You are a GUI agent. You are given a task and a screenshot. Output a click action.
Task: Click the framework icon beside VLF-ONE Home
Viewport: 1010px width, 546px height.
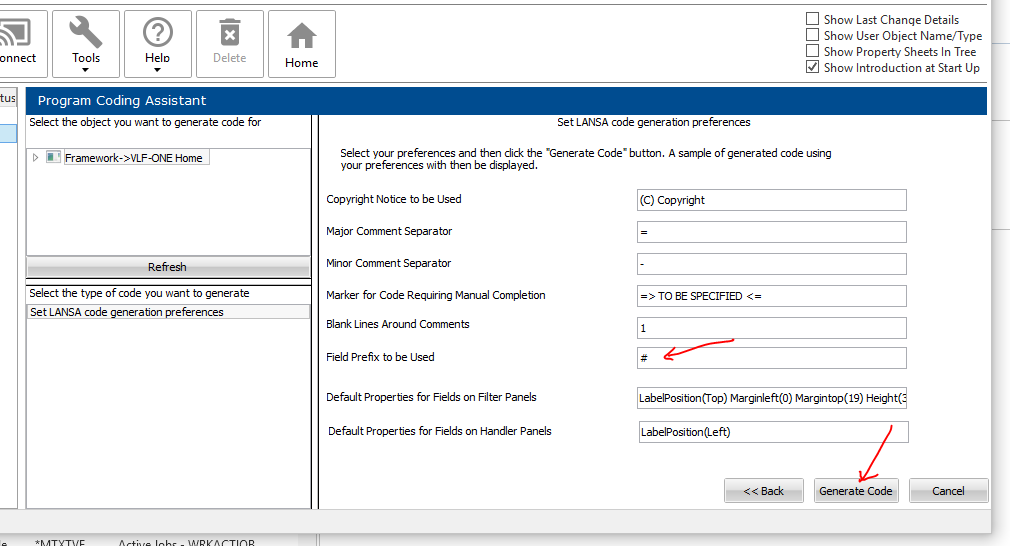click(53, 157)
